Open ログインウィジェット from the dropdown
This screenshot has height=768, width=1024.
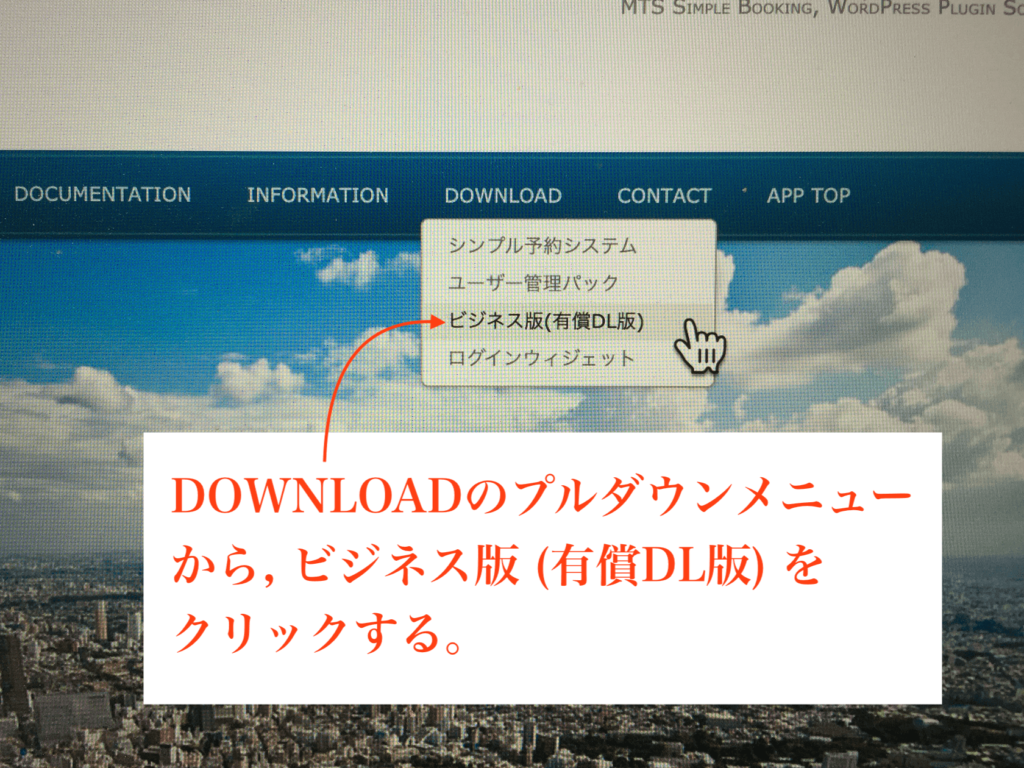tap(541, 358)
